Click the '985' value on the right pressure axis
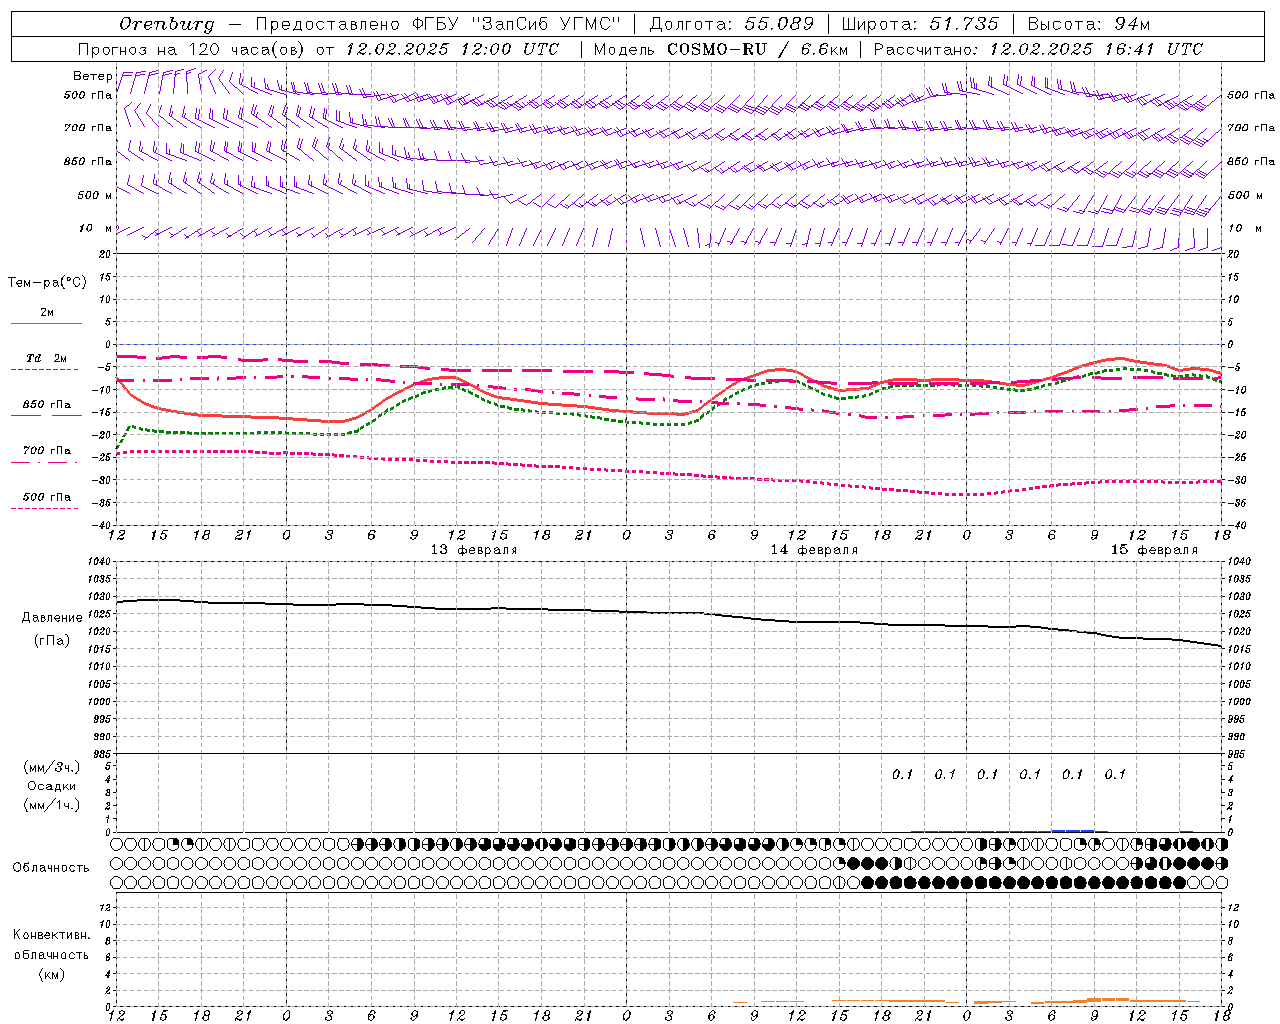The image size is (1280, 1024). click(x=1237, y=754)
